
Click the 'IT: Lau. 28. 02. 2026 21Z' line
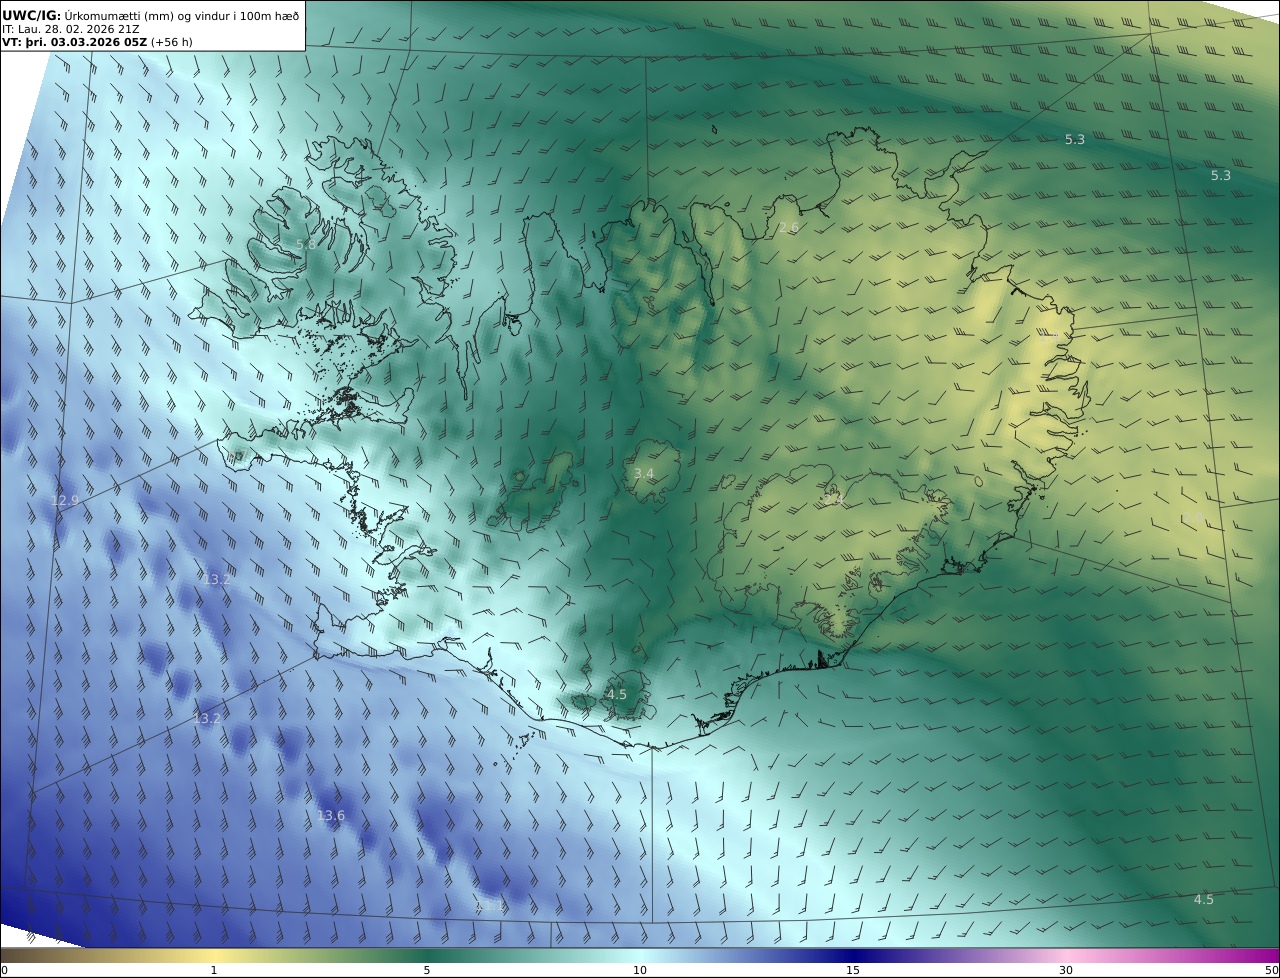click(70, 29)
